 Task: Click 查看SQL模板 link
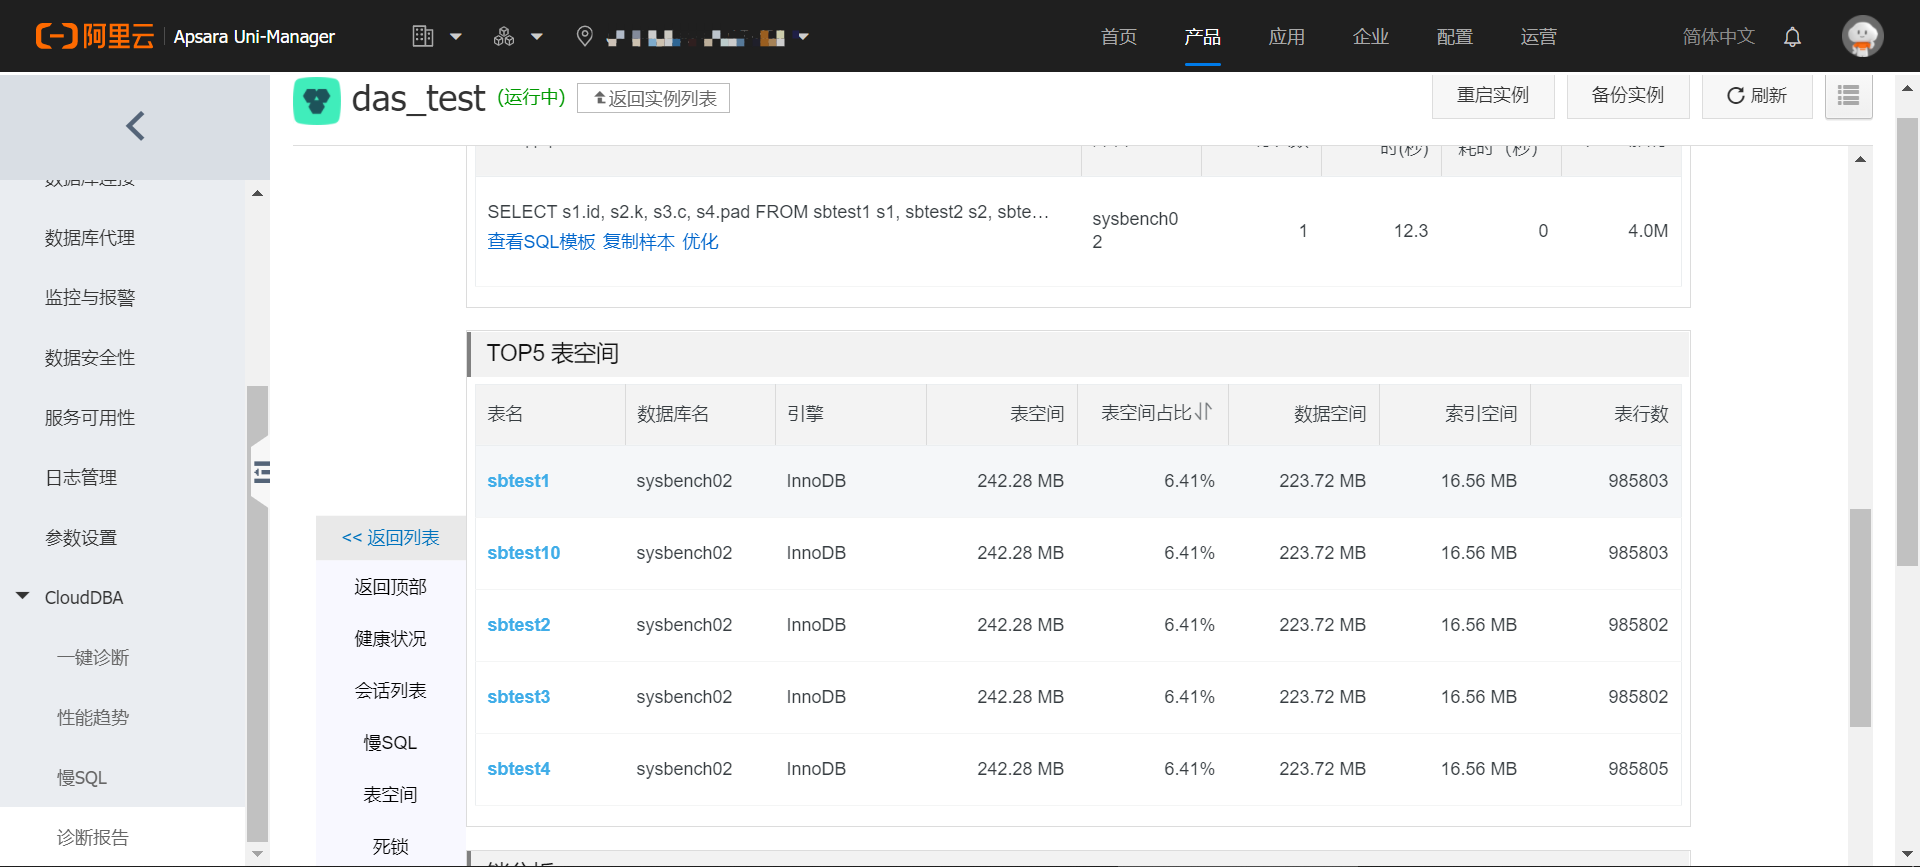(541, 242)
